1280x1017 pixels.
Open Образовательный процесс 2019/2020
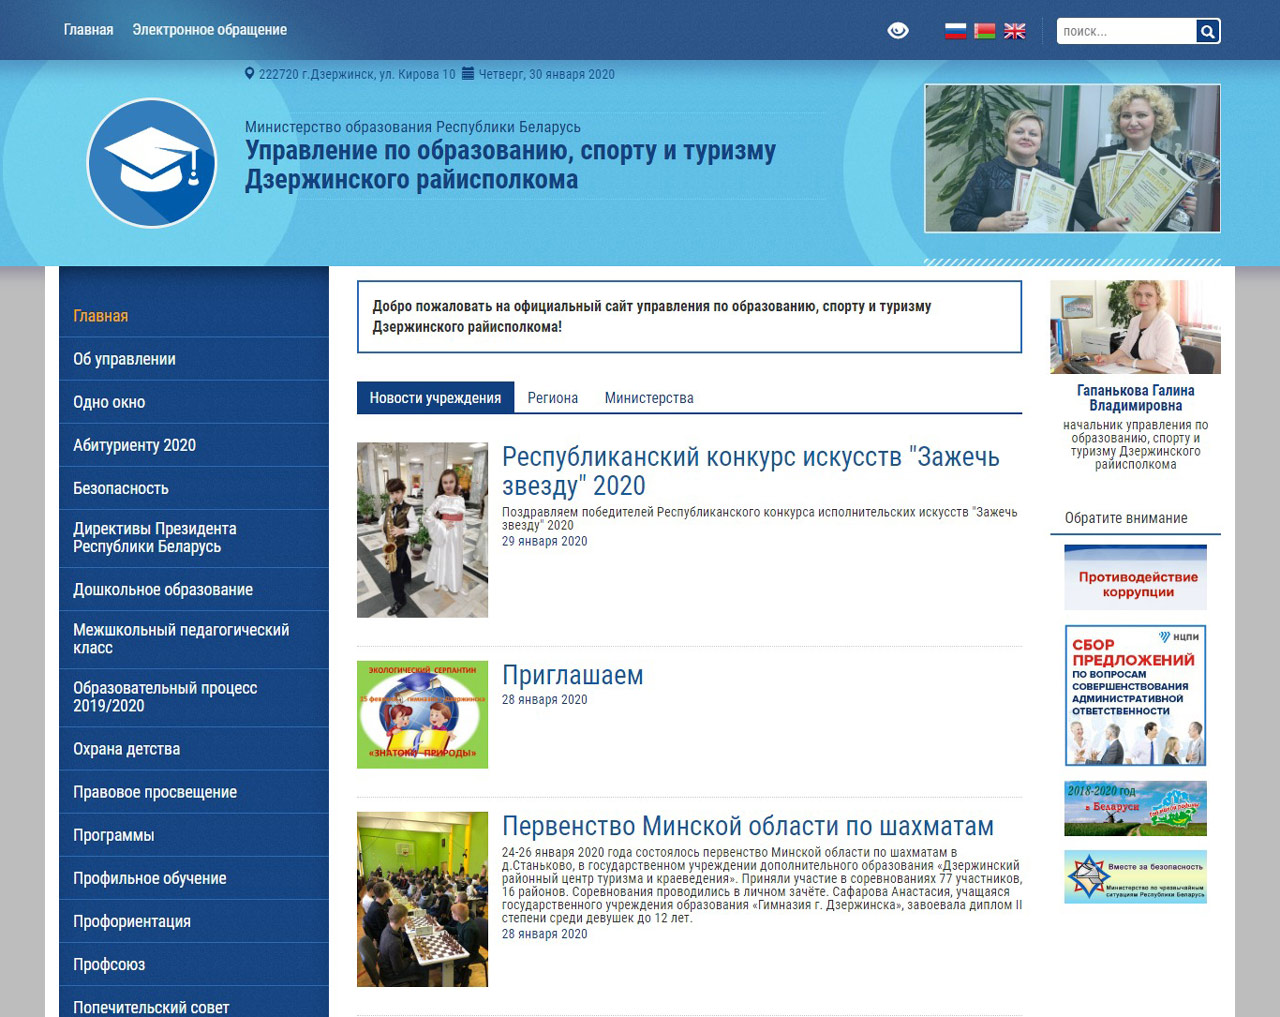tap(194, 697)
